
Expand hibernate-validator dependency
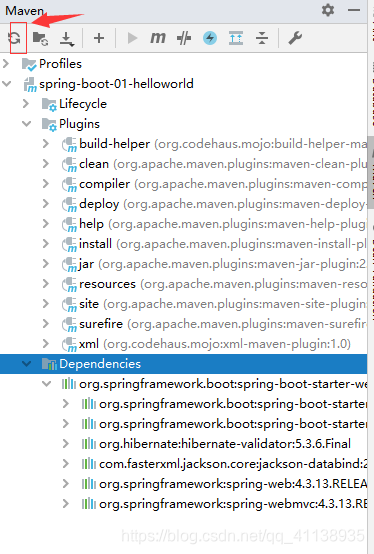click(x=66, y=444)
